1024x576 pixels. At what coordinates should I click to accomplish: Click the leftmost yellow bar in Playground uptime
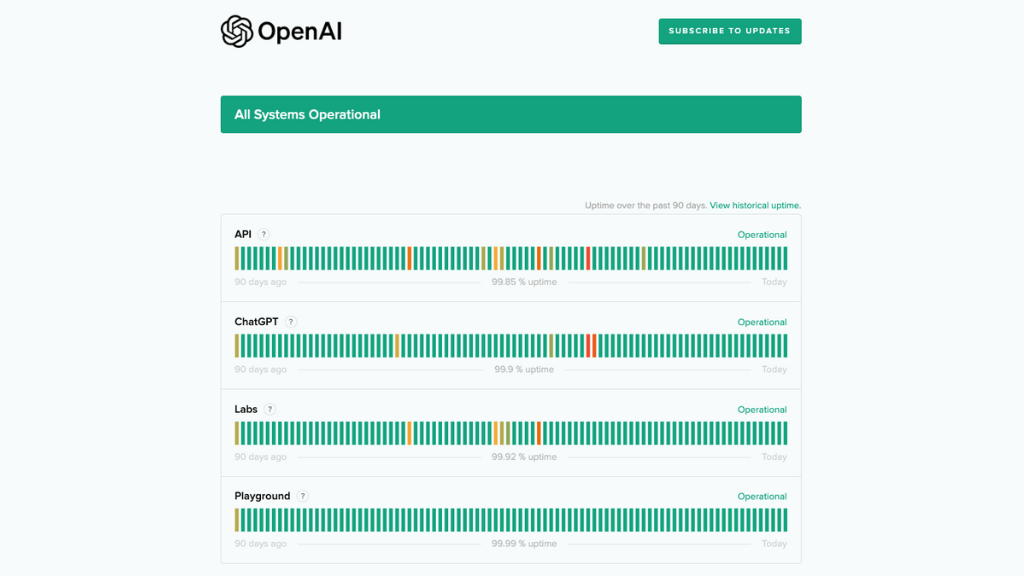click(x=237, y=520)
